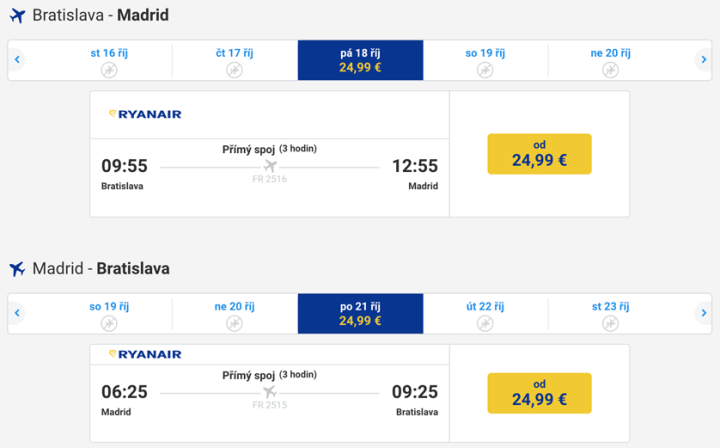Choose the 24,99 € outbound fare button

tap(539, 154)
